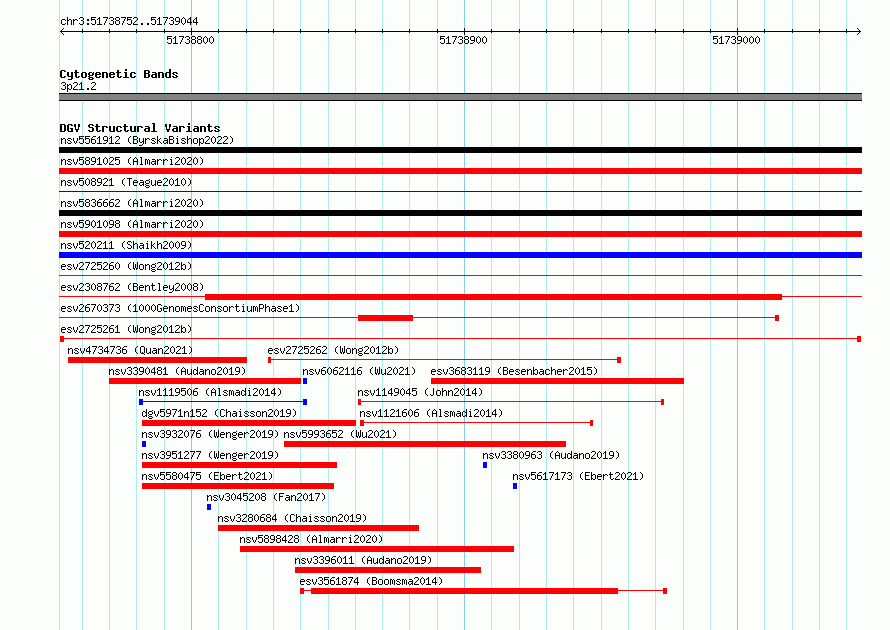Click the blue marker under nsv3380963 (Audano2019)
890x630 pixels.
tap(485, 465)
